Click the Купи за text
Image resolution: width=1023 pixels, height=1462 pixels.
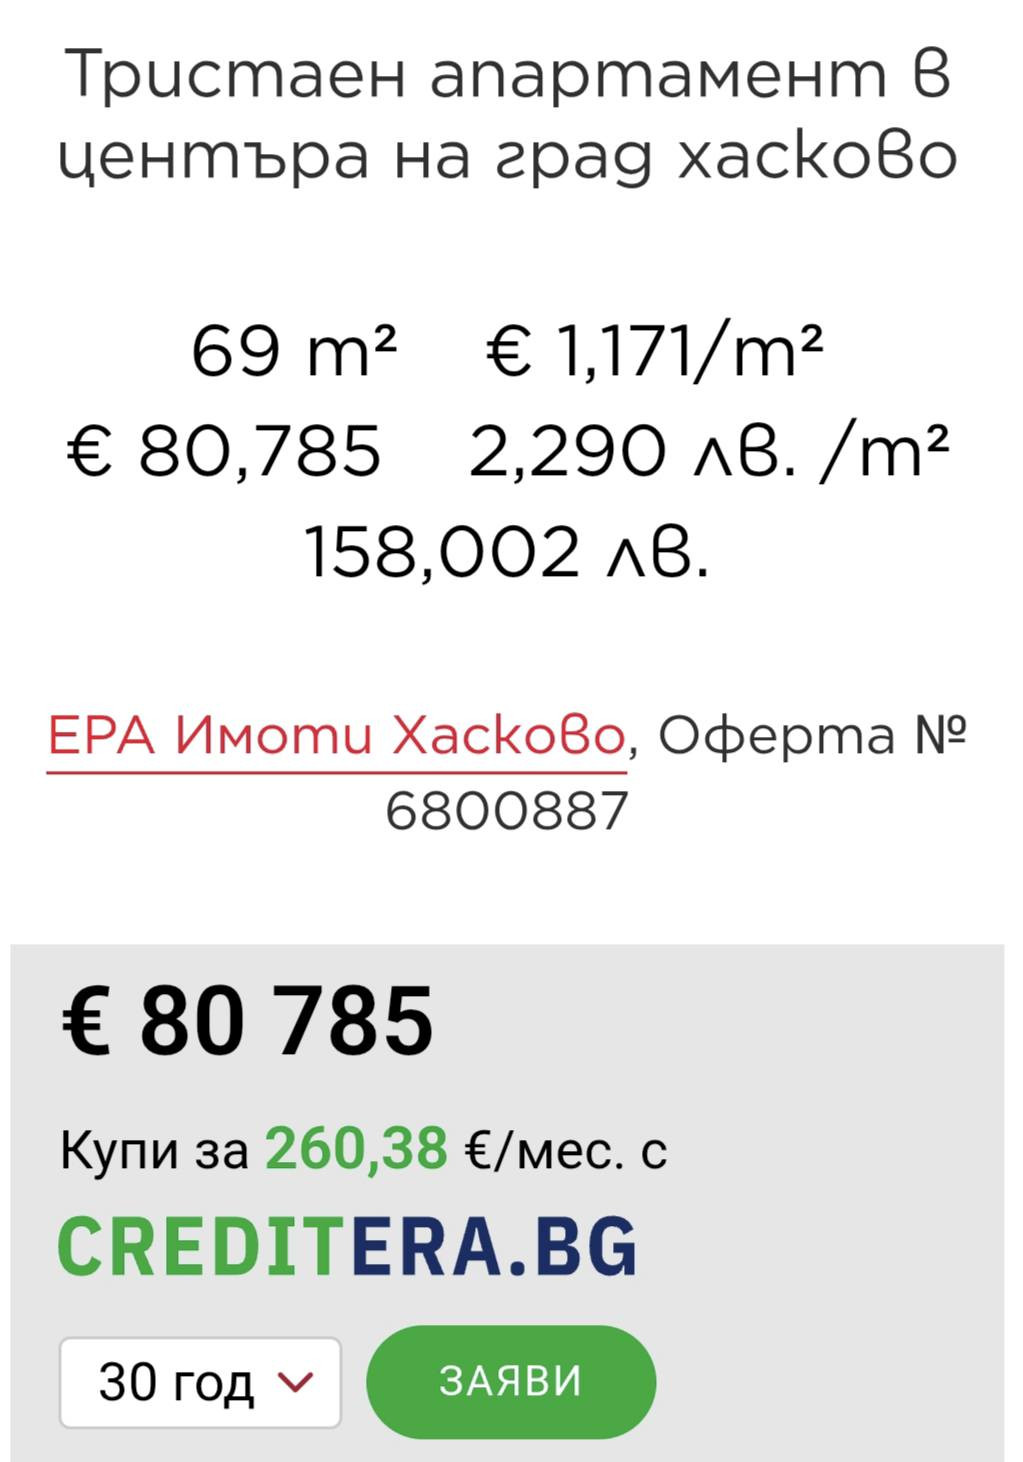coord(154,1150)
